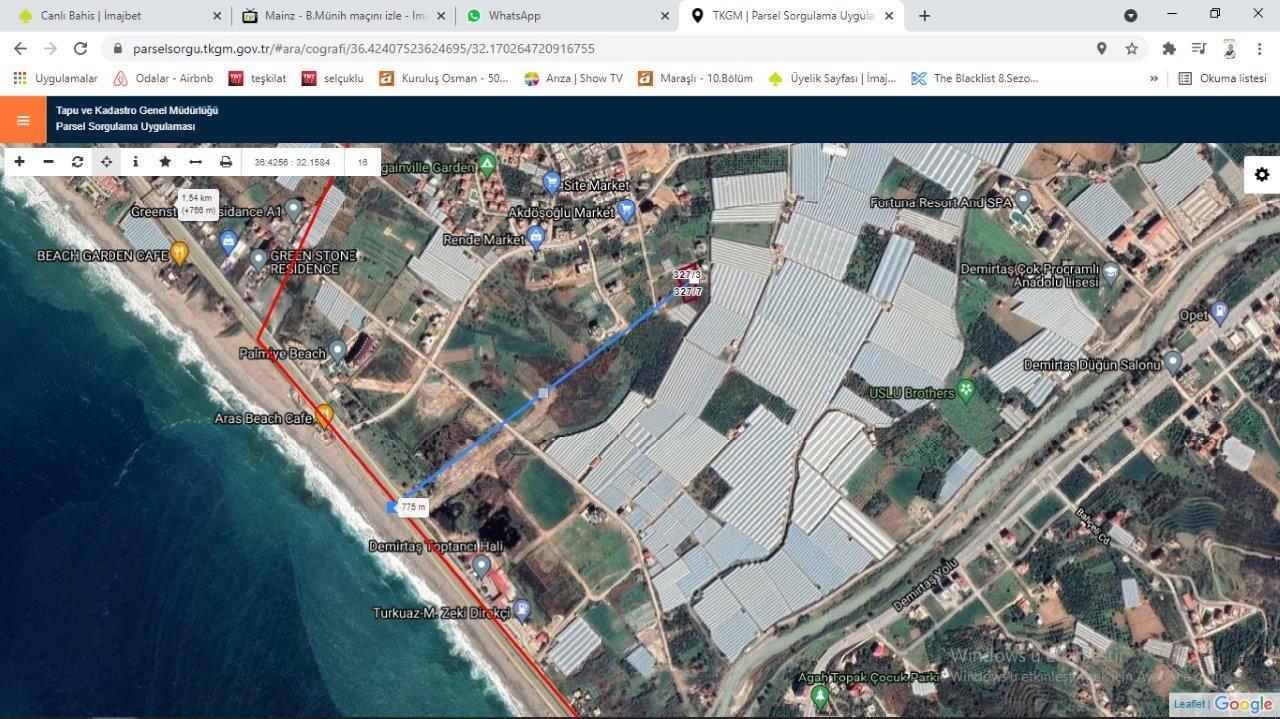Click the zoom level value 16
Viewport: 1280px width, 719px height.
362,162
